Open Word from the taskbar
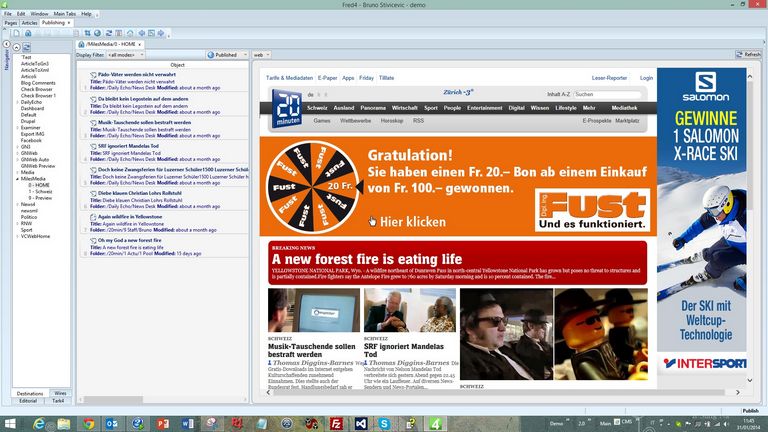The image size is (768, 432). [188, 424]
